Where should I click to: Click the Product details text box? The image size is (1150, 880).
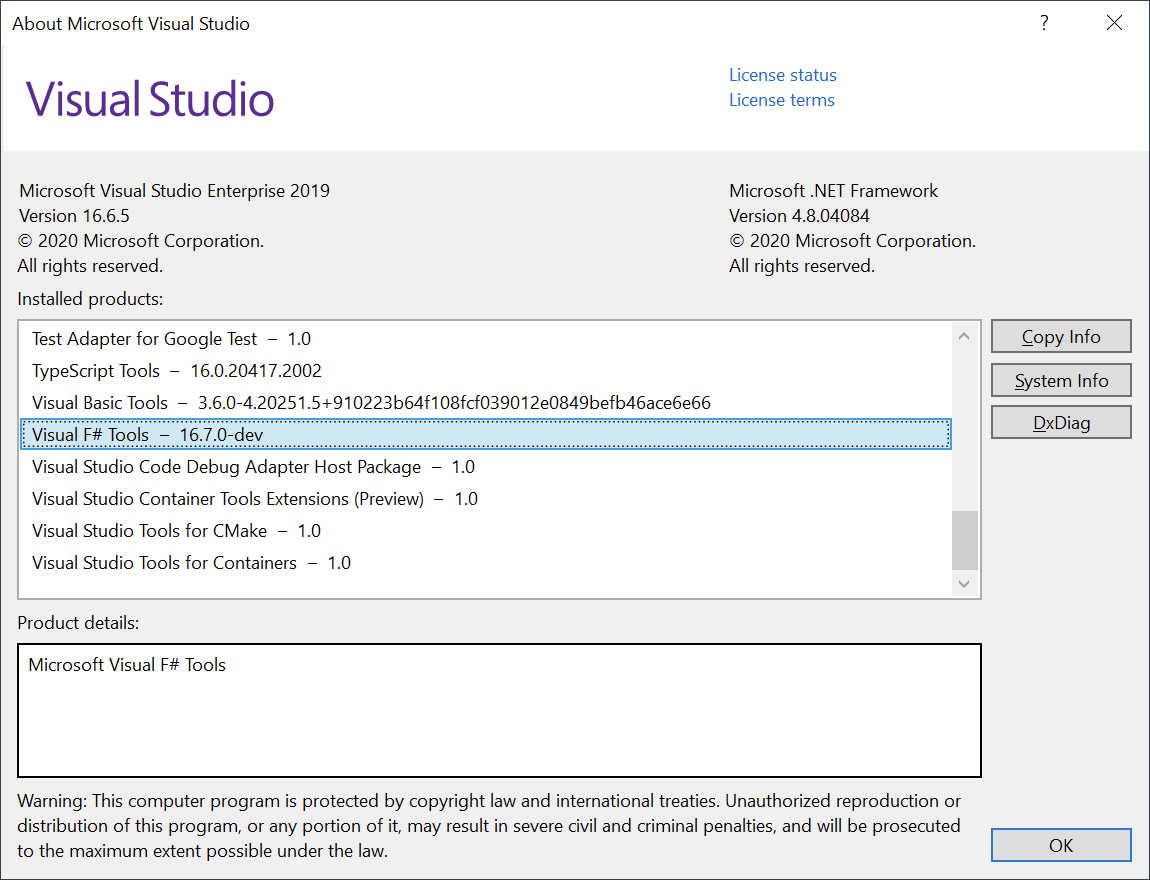tap(499, 710)
